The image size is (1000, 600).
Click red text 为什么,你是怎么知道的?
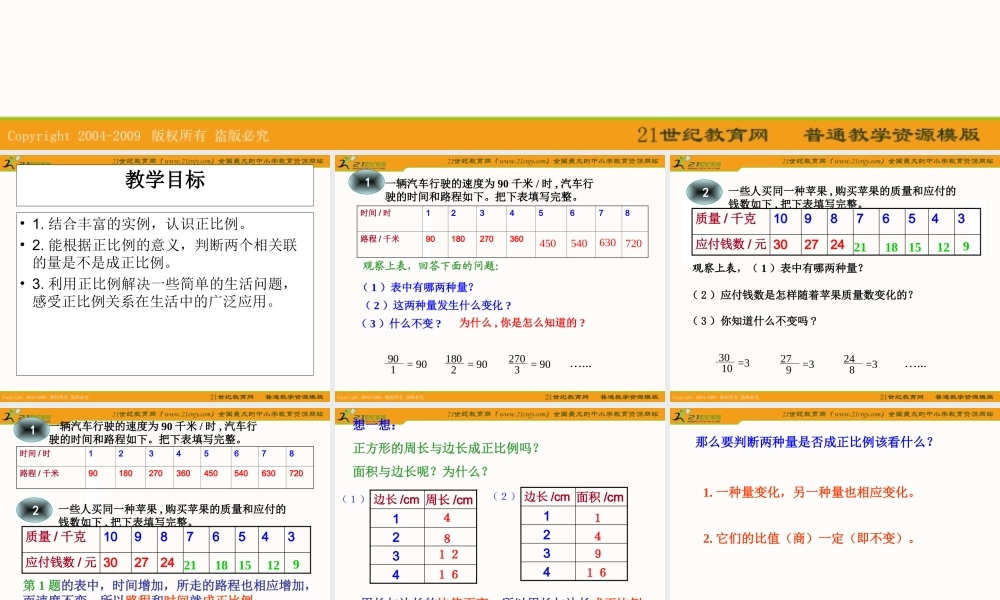522,323
